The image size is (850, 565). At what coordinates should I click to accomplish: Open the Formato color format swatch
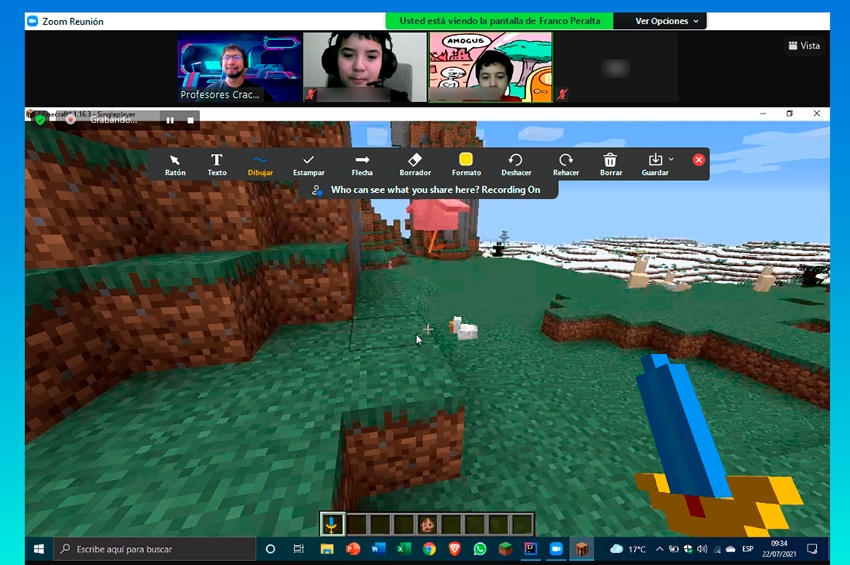pyautogui.click(x=466, y=165)
